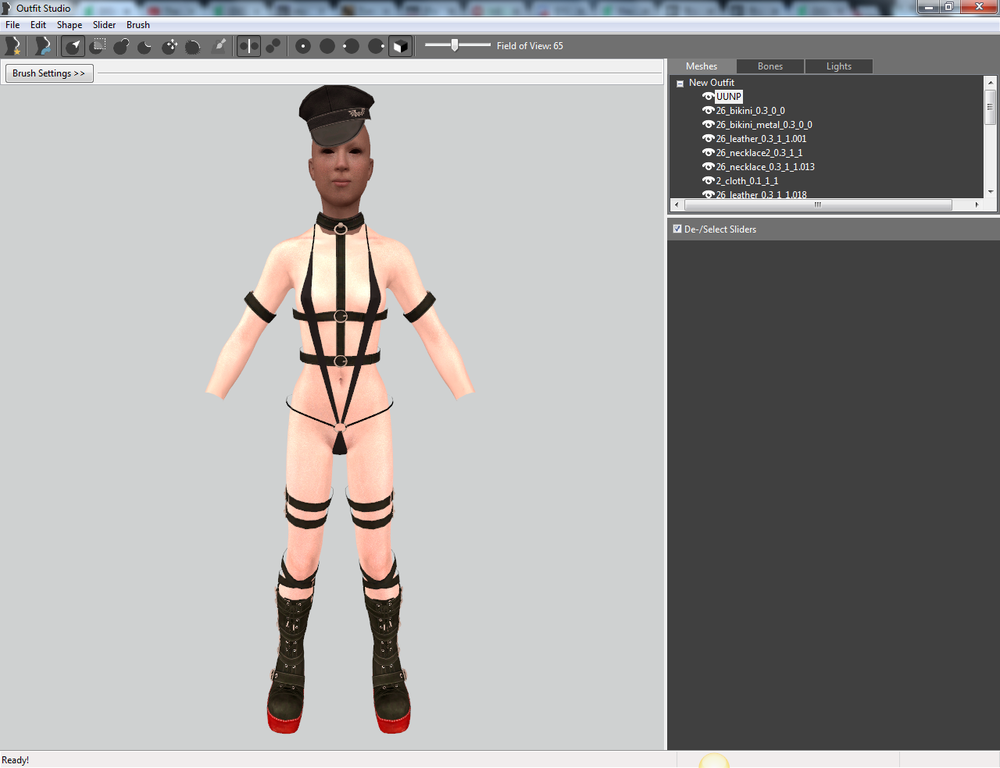Switch to right side view

click(376, 46)
